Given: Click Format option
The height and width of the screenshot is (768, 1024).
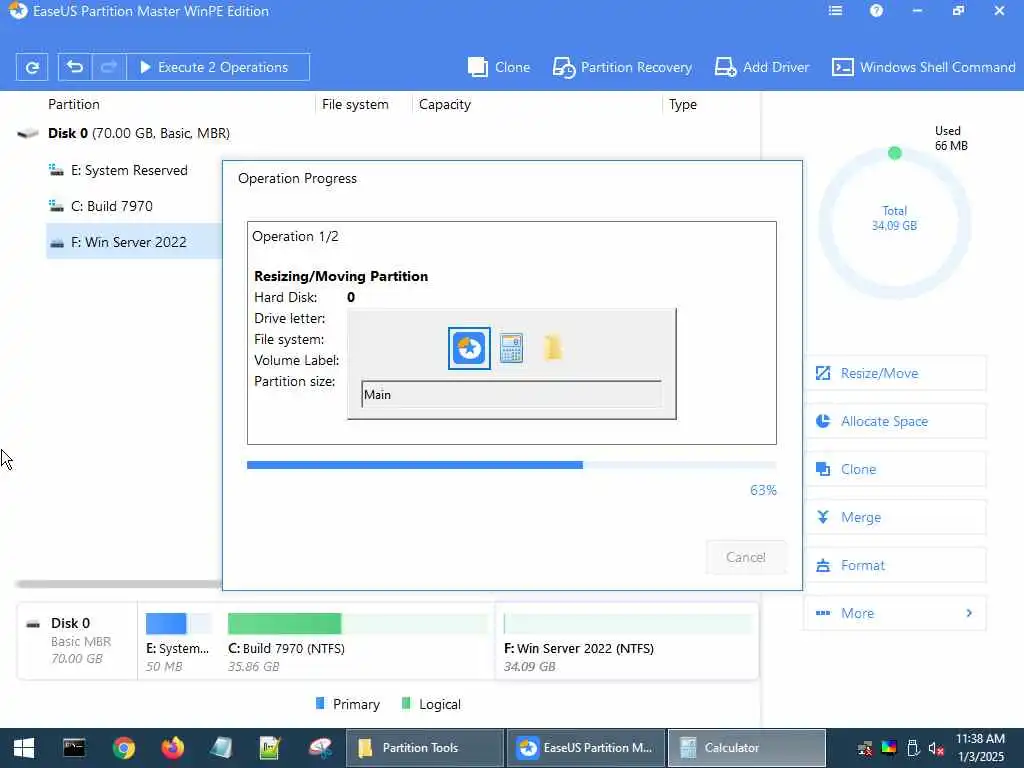Looking at the screenshot, I should [895, 565].
